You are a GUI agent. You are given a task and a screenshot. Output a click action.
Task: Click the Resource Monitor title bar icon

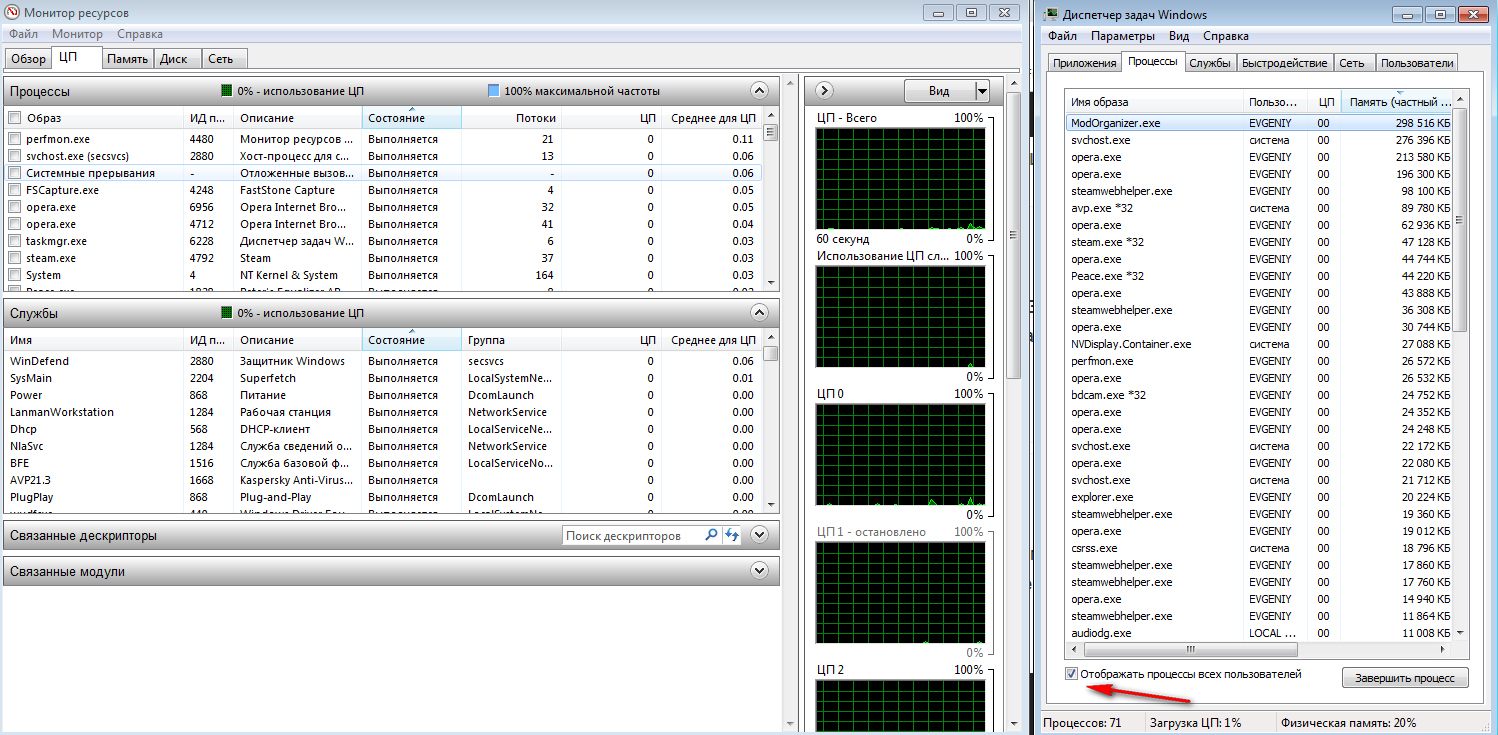click(11, 13)
